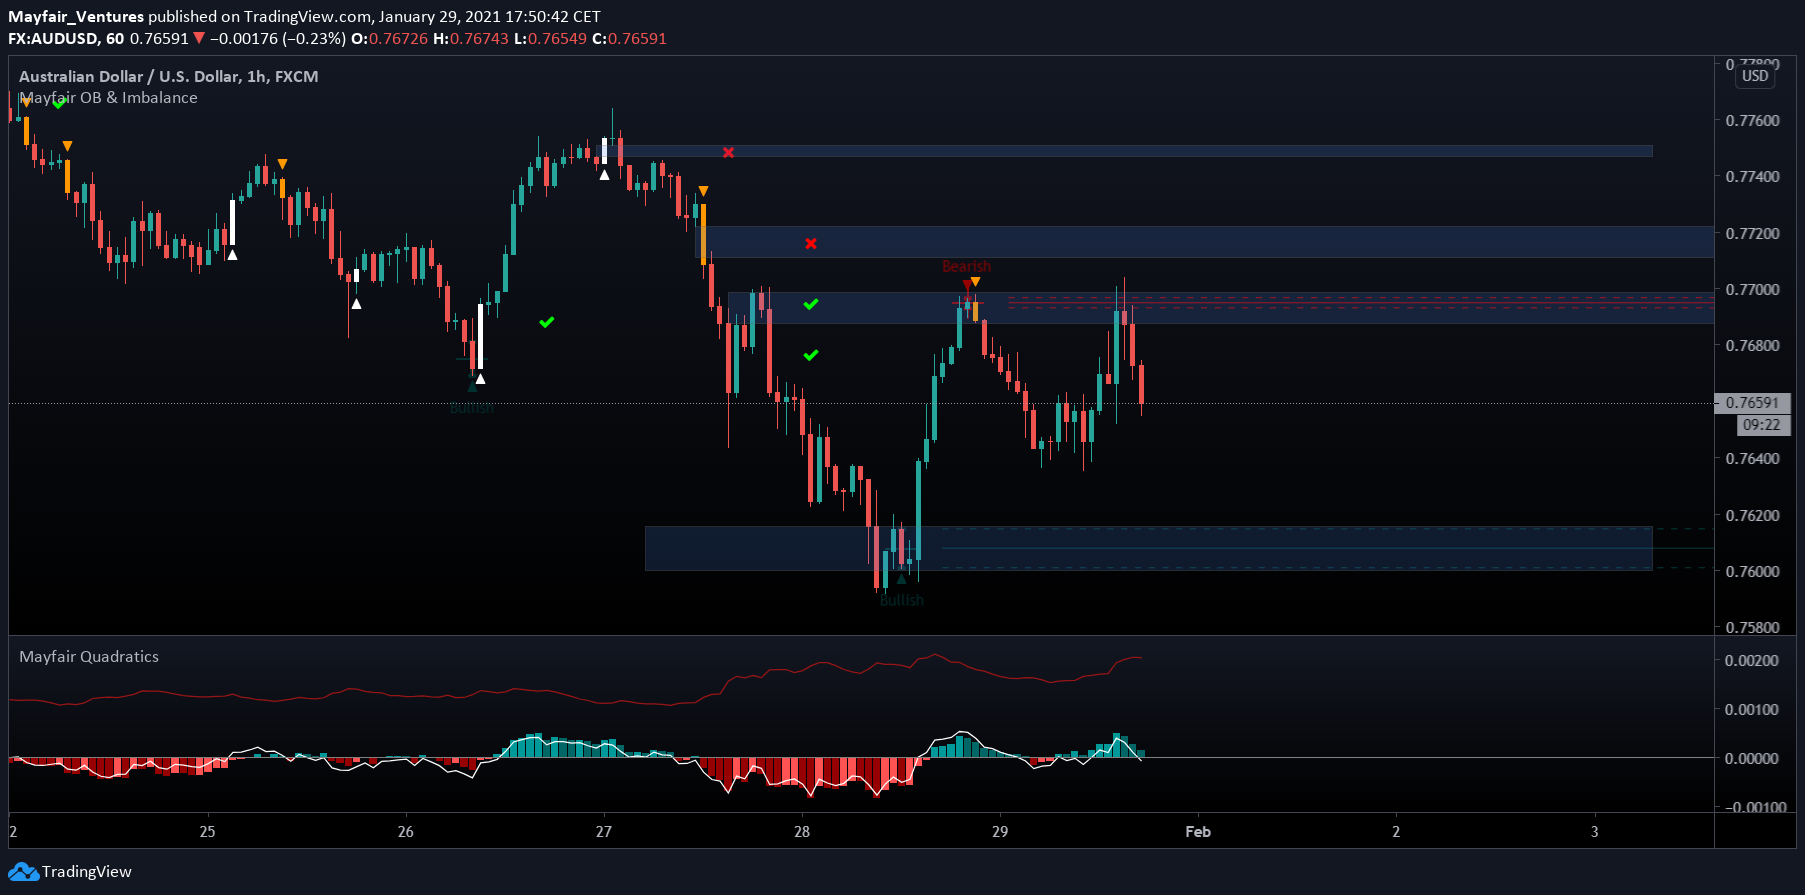This screenshot has width=1805, height=895.
Task: Click the low value L:0.76549
Action: pos(550,39)
